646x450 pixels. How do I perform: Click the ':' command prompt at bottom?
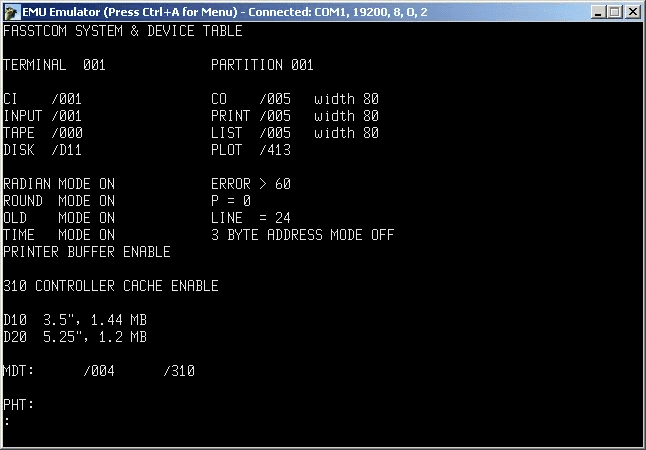point(7,422)
